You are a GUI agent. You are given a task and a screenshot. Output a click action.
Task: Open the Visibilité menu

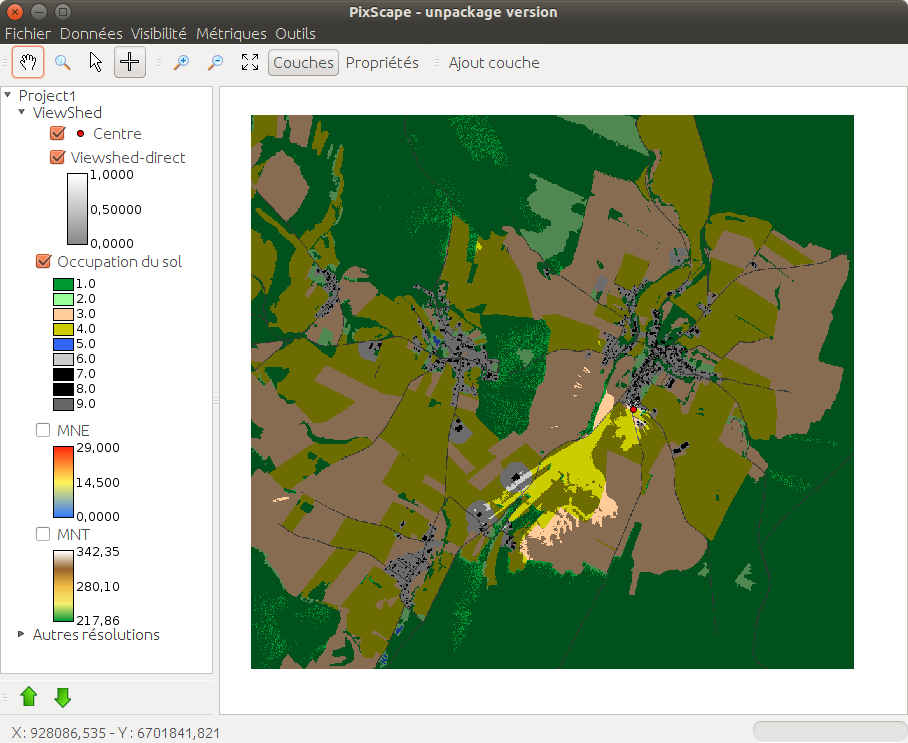160,34
